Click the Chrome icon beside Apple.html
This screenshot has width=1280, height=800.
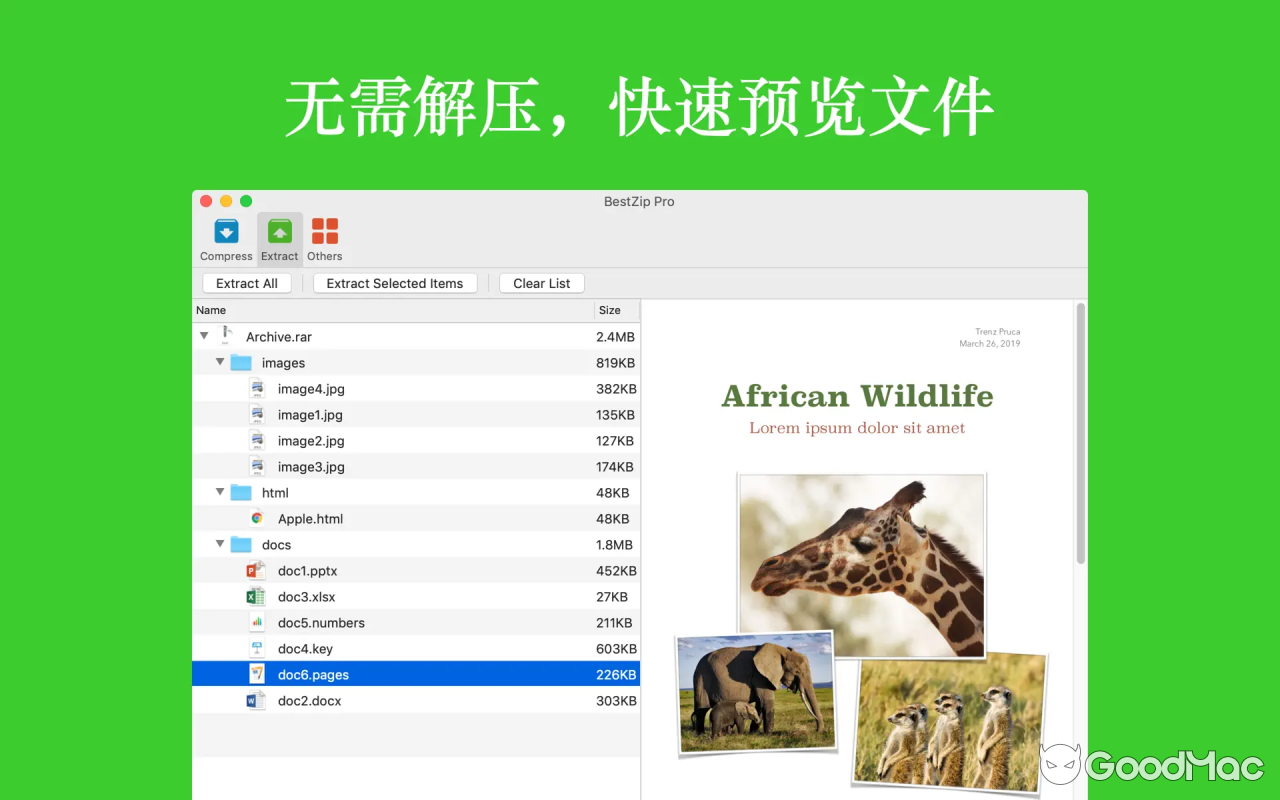[256, 518]
